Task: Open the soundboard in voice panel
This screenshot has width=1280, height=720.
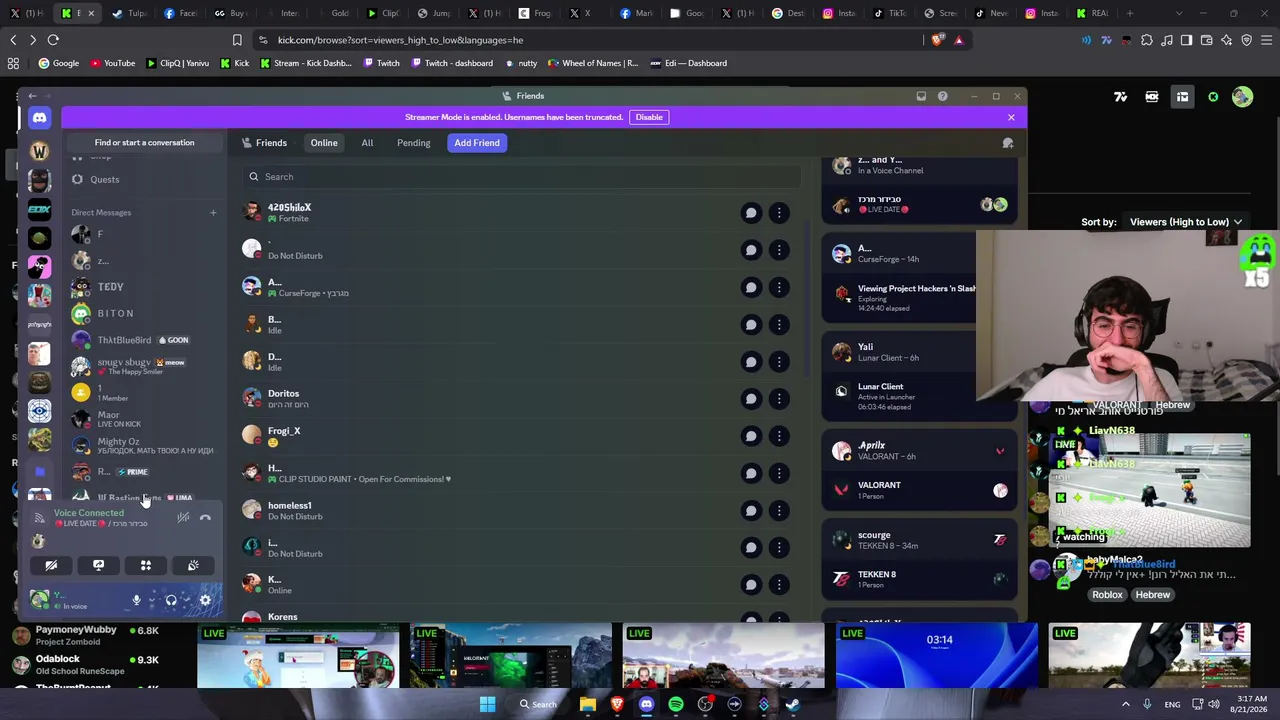Action: coord(193,565)
